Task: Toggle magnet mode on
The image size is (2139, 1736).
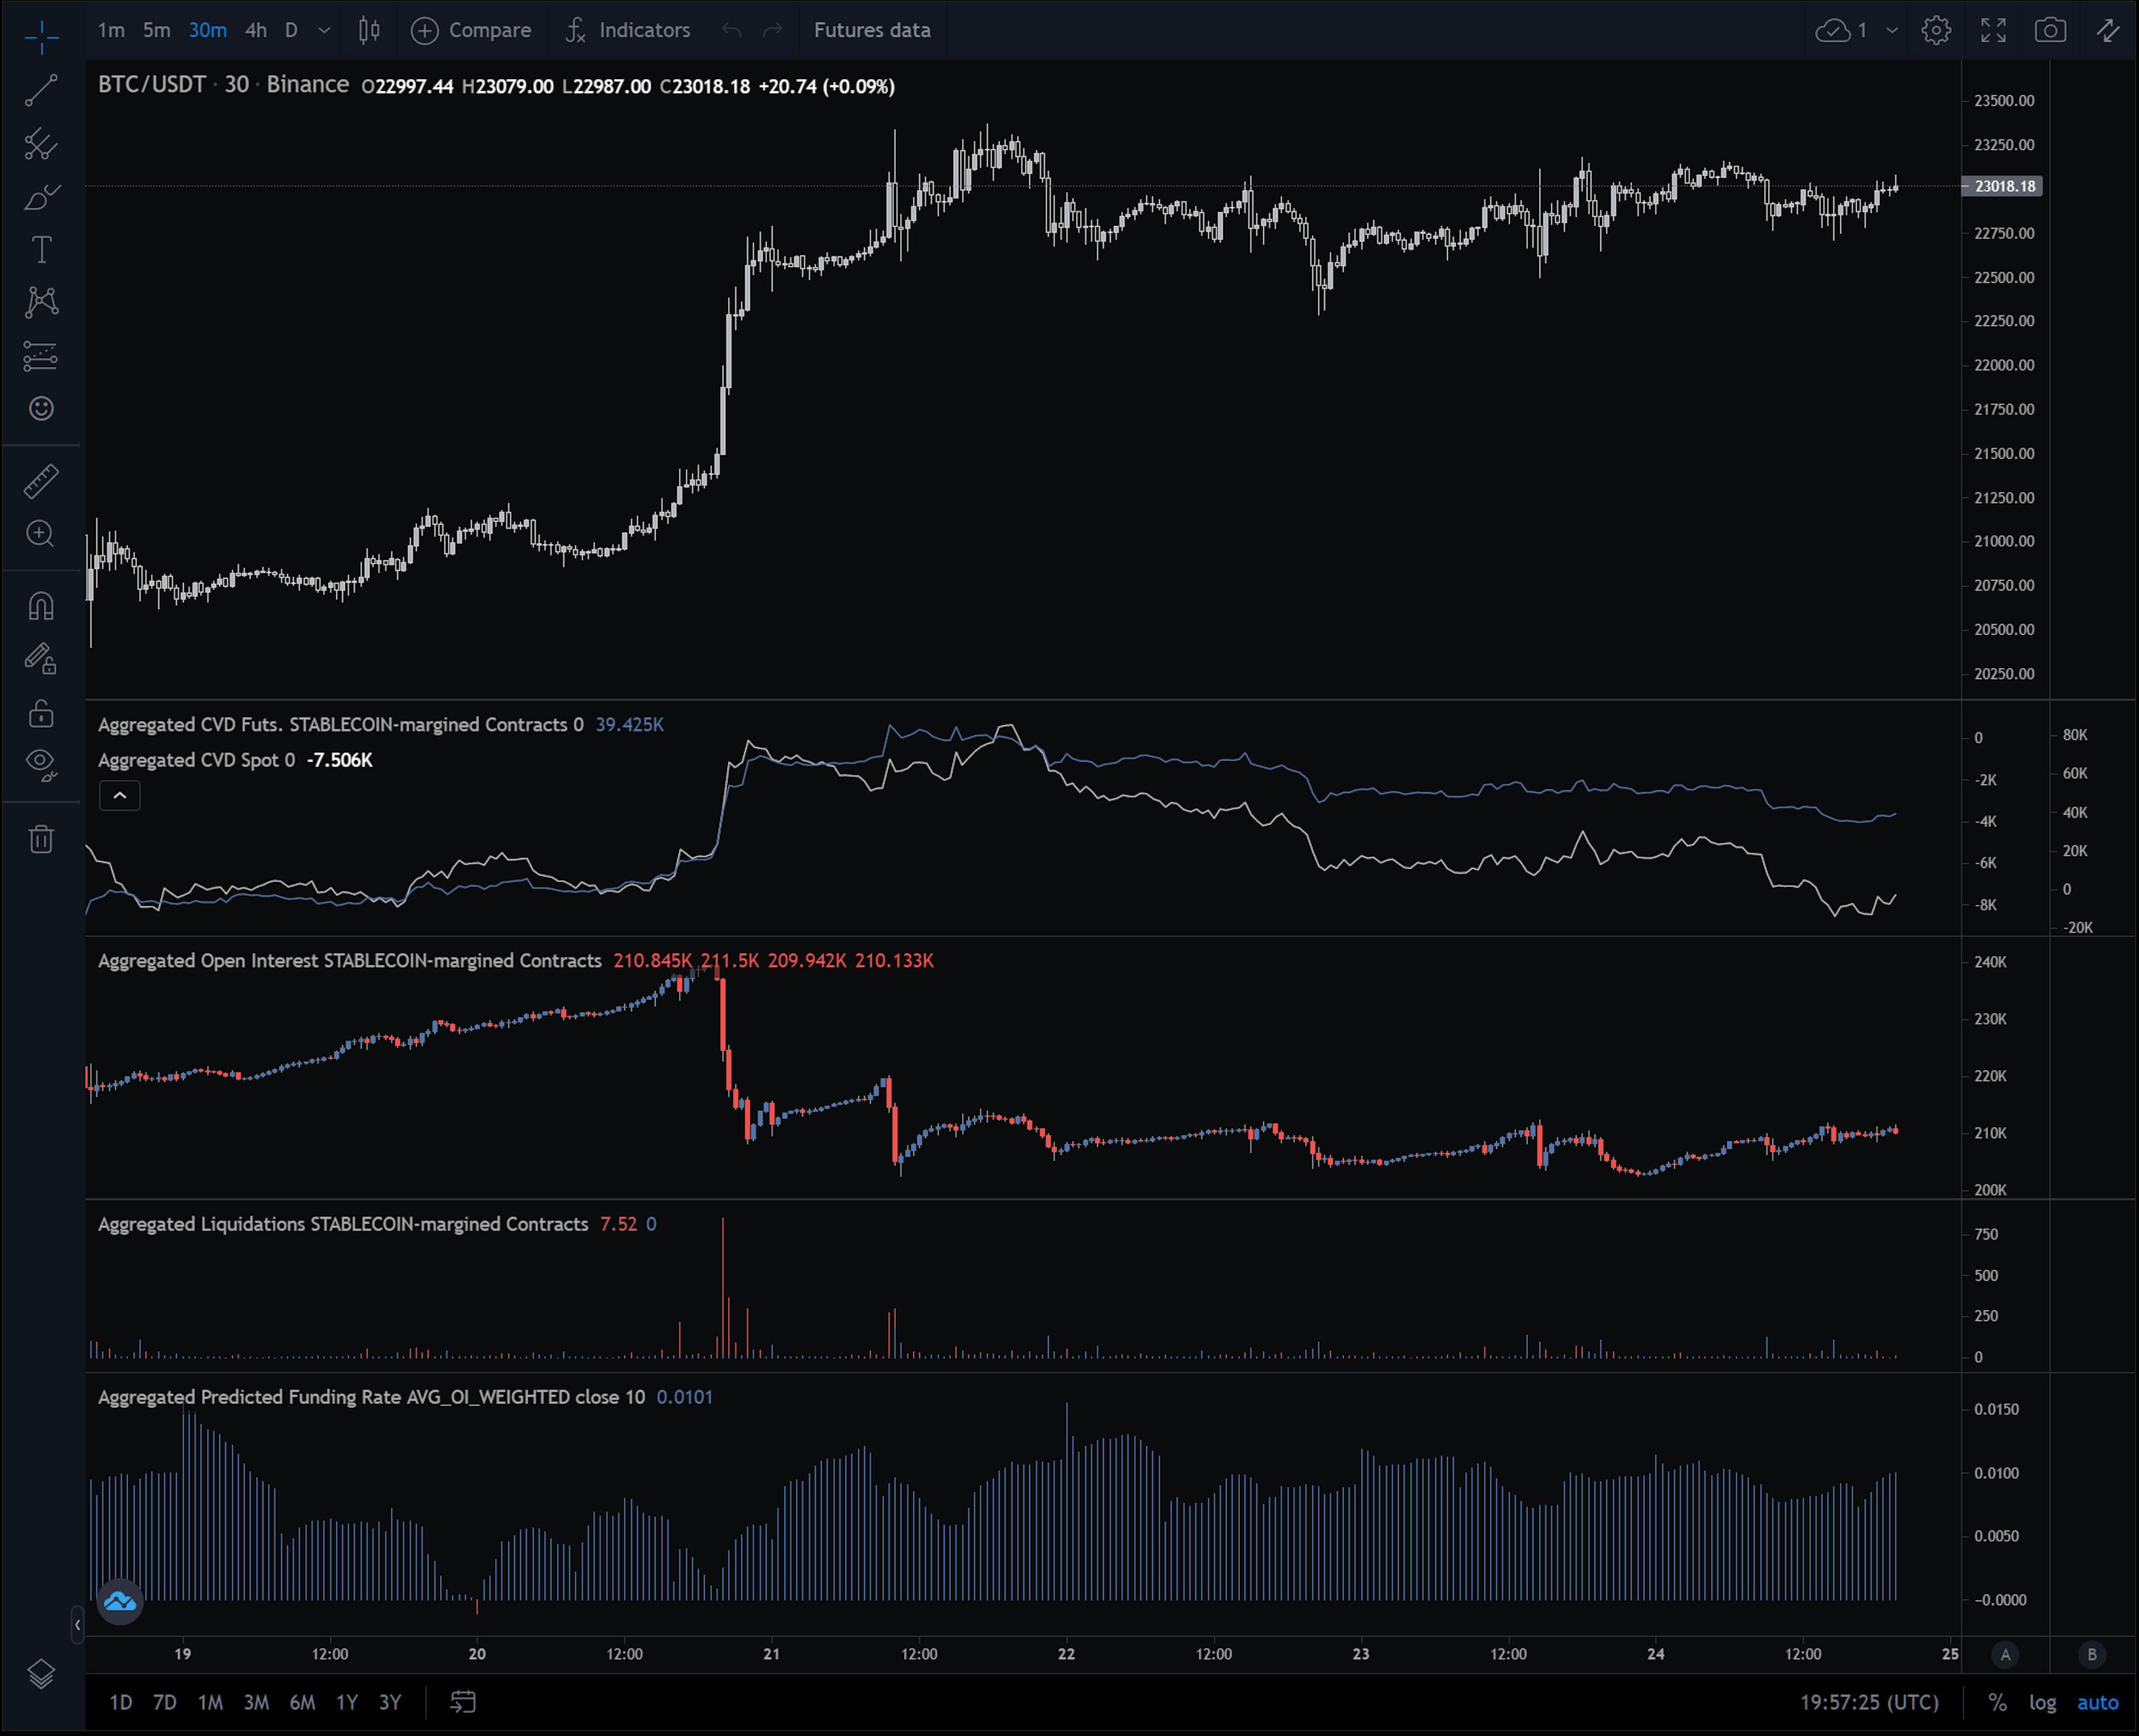Action: pyautogui.click(x=41, y=606)
